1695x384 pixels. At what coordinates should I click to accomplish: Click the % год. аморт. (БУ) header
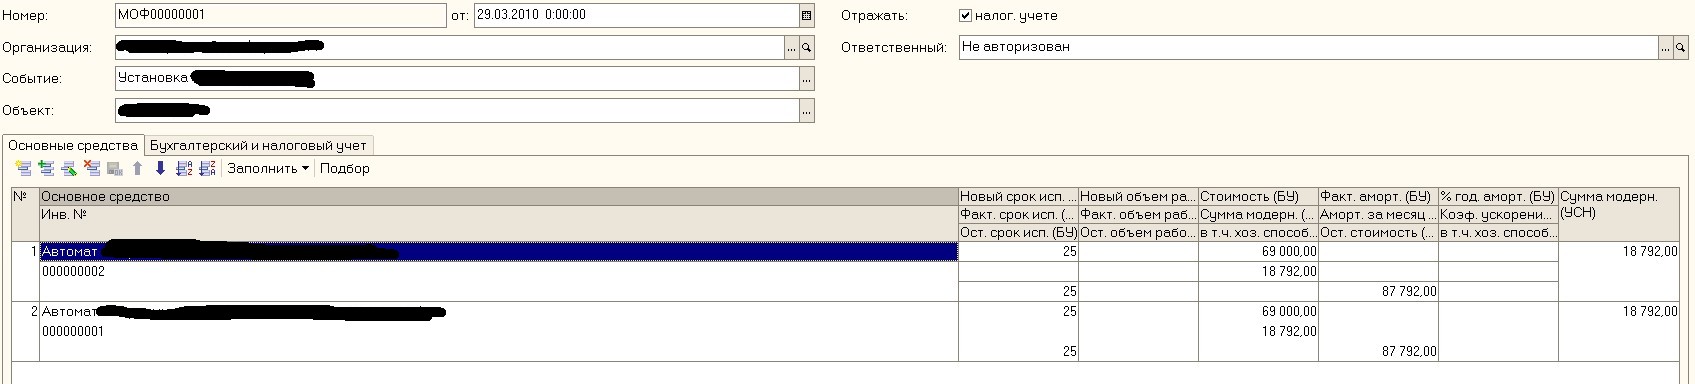click(x=1498, y=196)
